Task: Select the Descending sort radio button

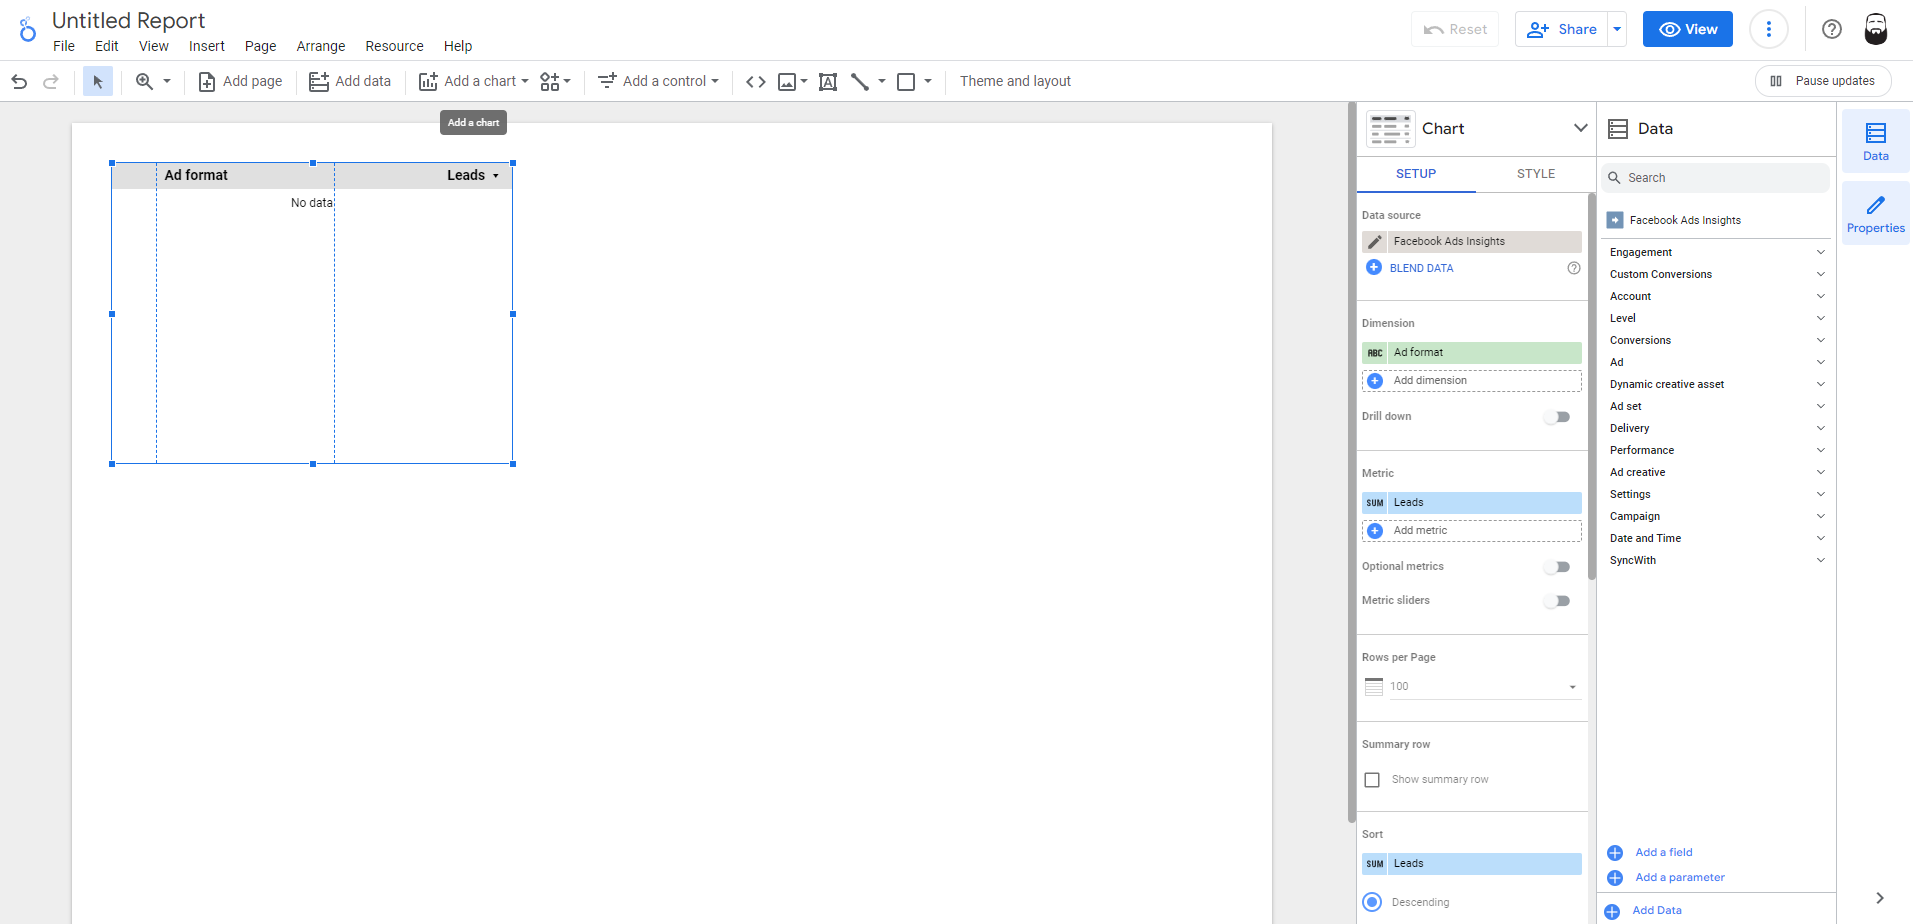Action: 1373,902
